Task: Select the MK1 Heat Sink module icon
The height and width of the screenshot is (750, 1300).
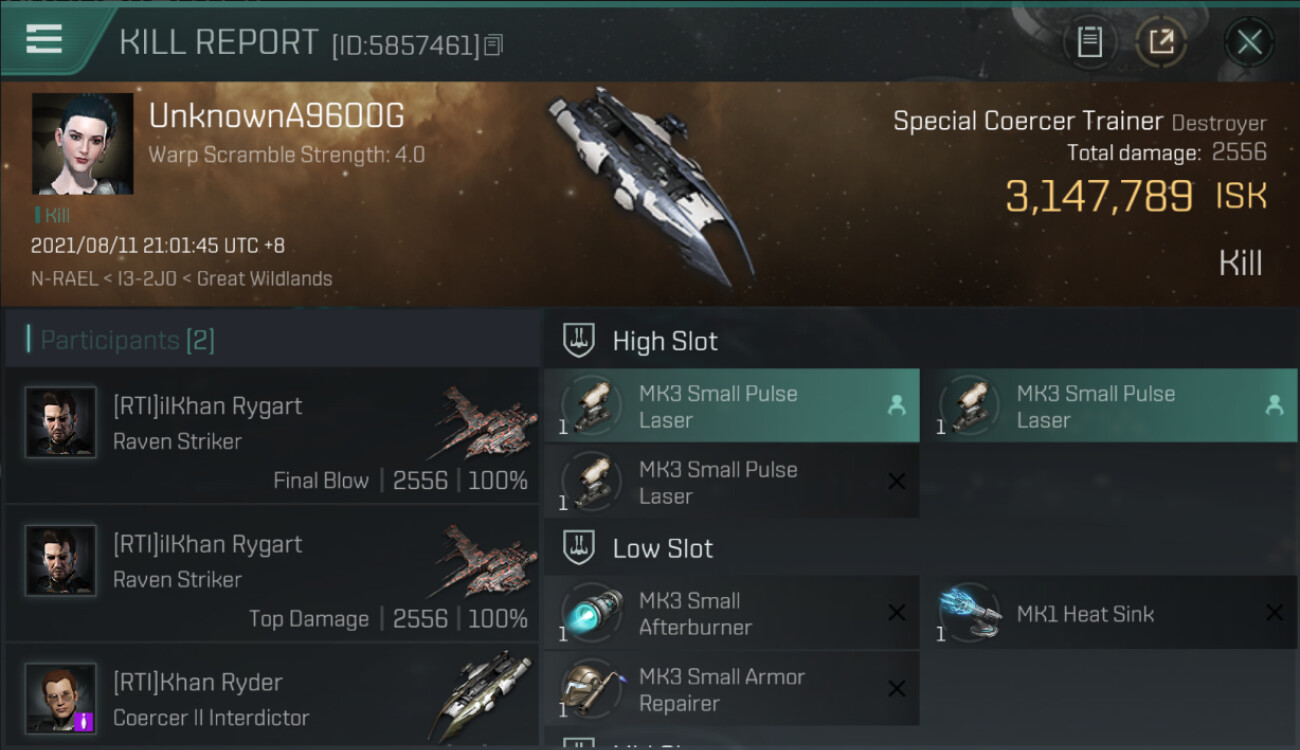Action: 970,613
